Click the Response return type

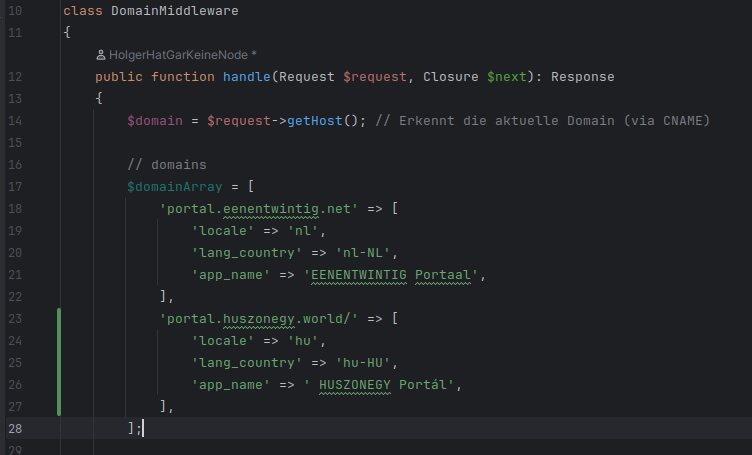pos(582,77)
